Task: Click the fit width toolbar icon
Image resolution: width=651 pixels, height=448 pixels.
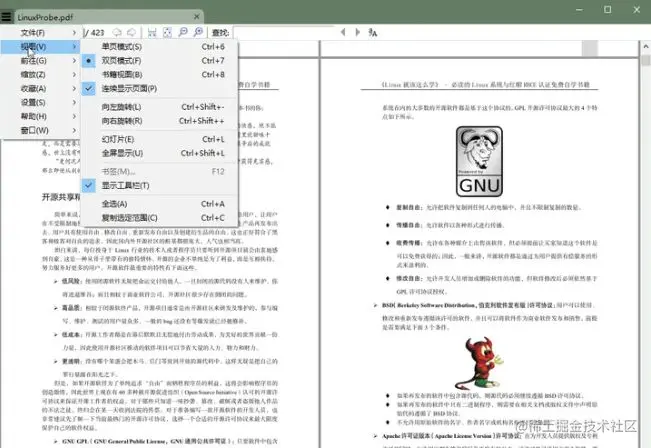Action: pyautogui.click(x=152, y=32)
